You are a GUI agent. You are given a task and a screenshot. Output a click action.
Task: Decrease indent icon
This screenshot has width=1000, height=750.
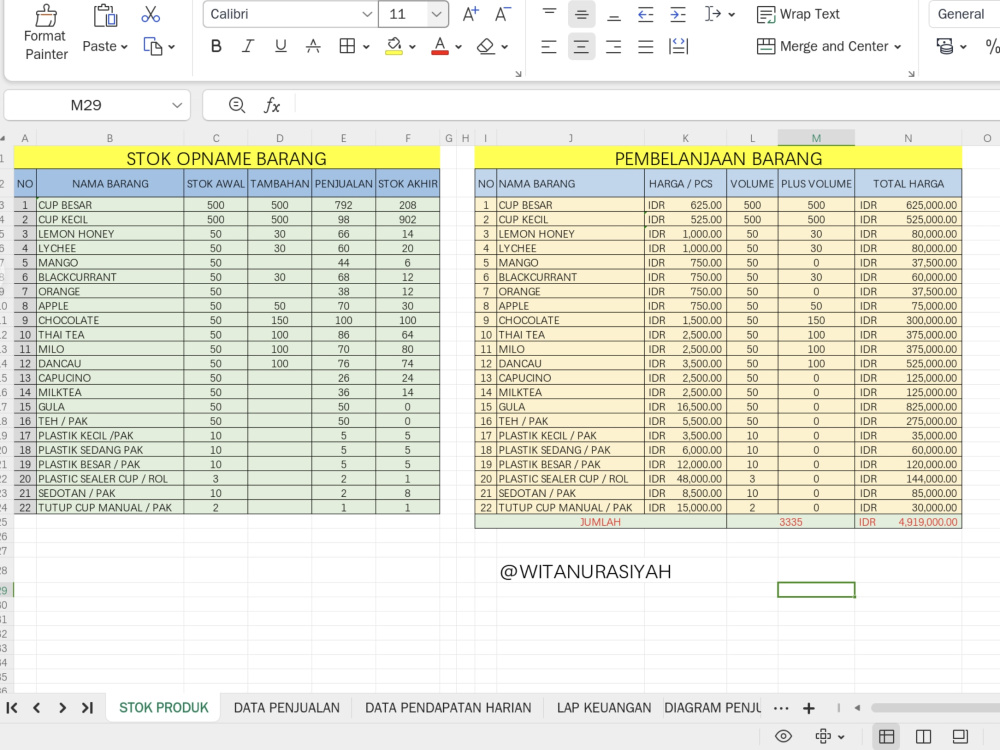pos(645,14)
